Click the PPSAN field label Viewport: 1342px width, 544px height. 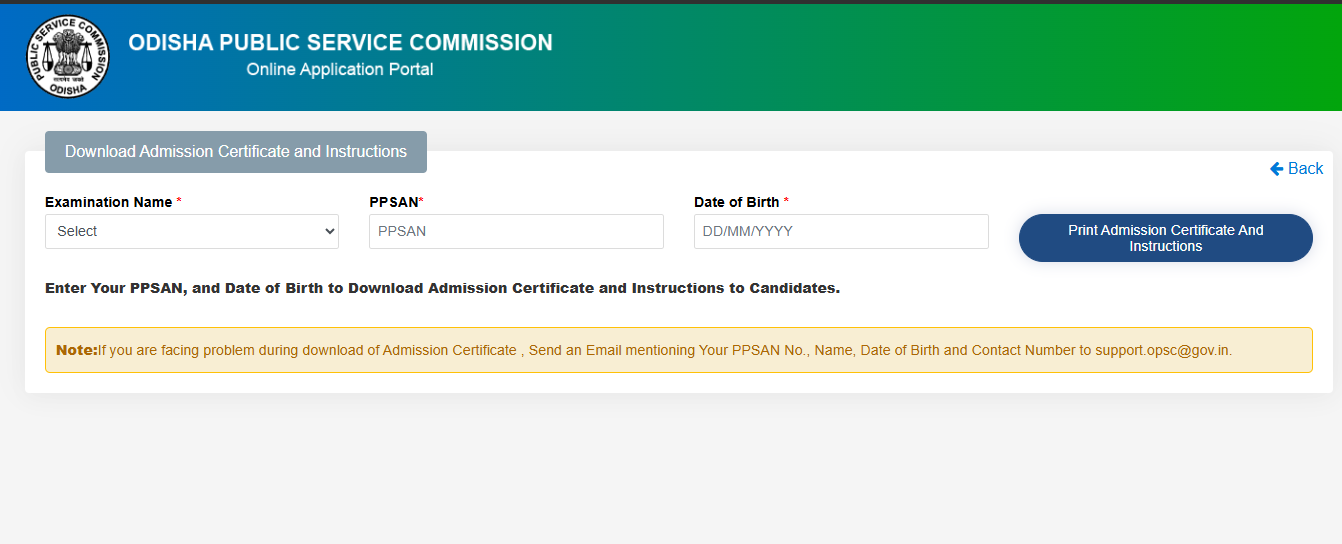click(394, 202)
